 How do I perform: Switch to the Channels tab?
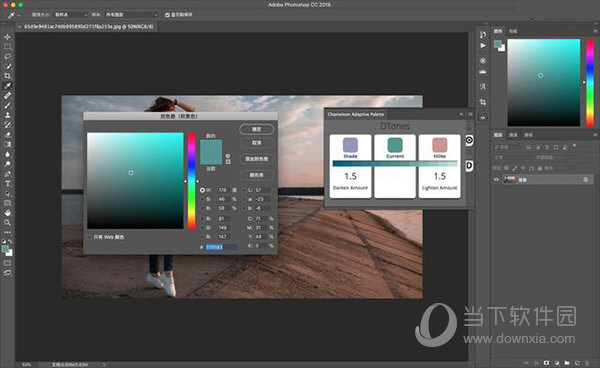(x=514, y=135)
